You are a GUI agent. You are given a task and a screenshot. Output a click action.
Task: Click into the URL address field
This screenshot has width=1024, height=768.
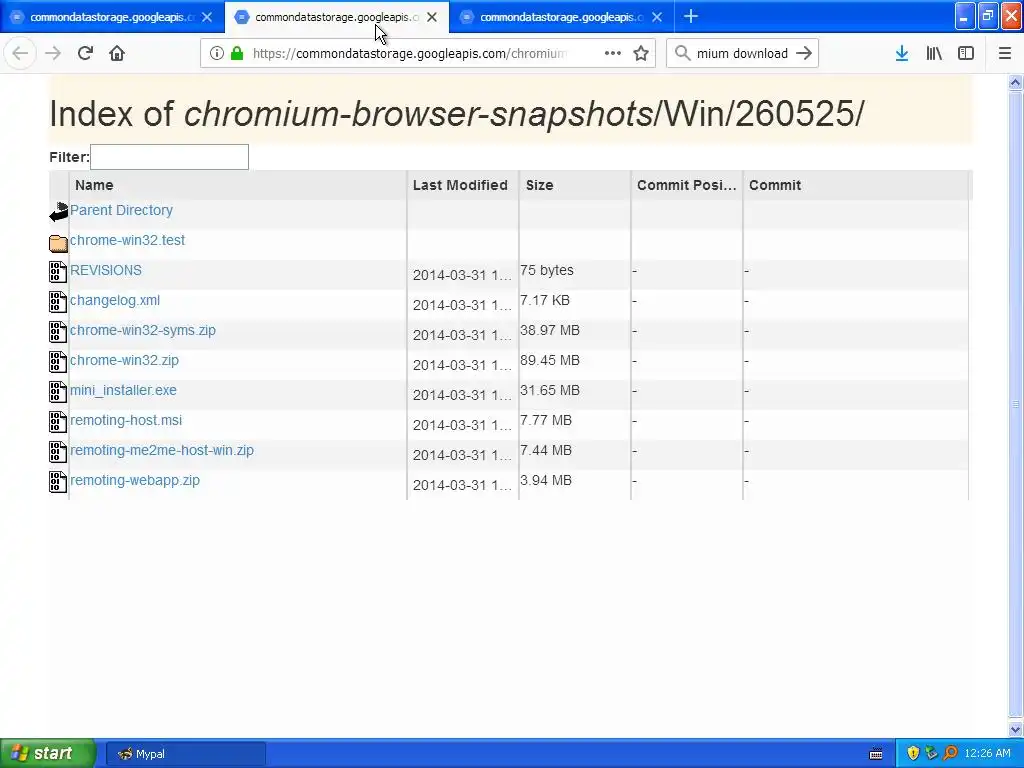410,54
